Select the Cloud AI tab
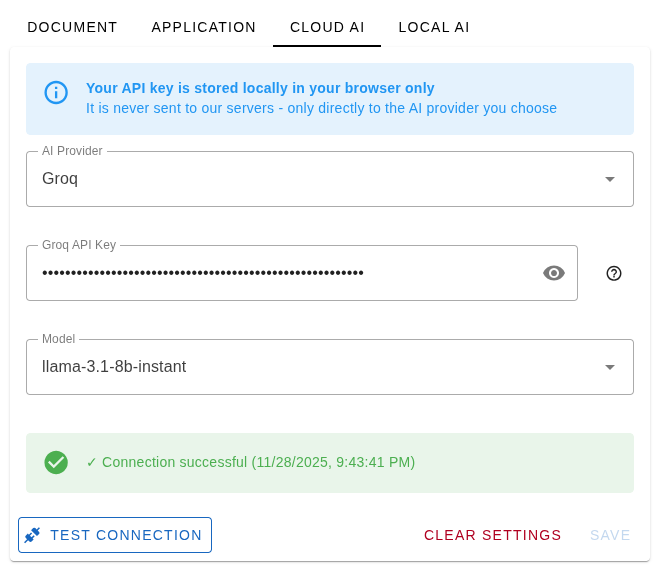Screen dimensions: 660x570 pos(327,27)
